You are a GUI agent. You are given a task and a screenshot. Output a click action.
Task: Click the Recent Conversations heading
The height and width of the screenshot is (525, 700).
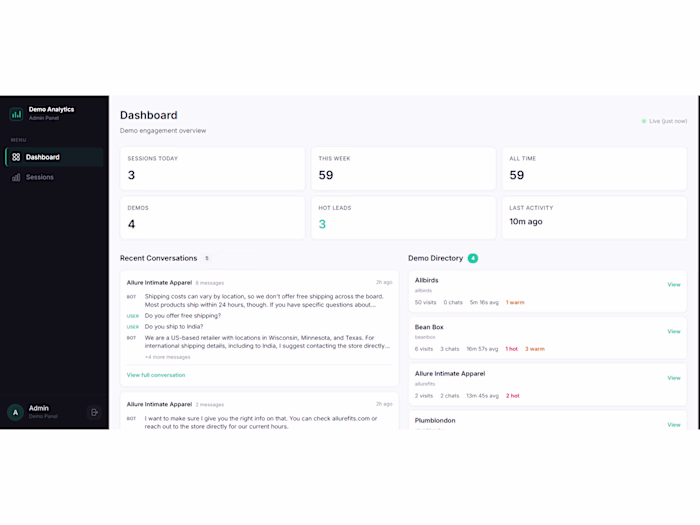pos(158,258)
